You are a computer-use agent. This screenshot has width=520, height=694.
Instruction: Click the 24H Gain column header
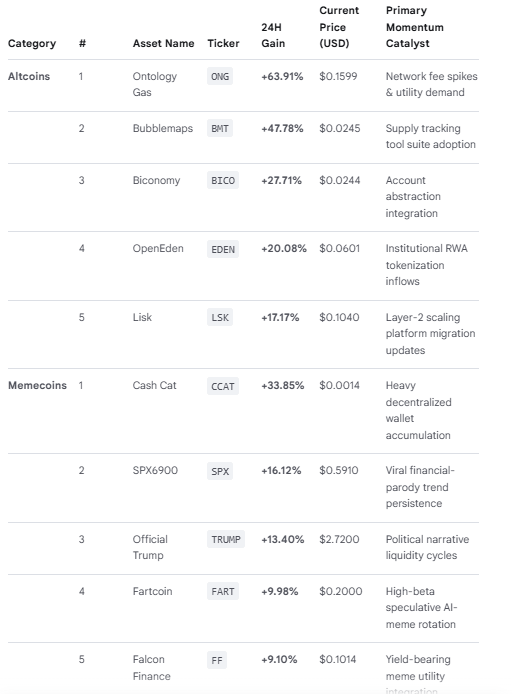273,35
